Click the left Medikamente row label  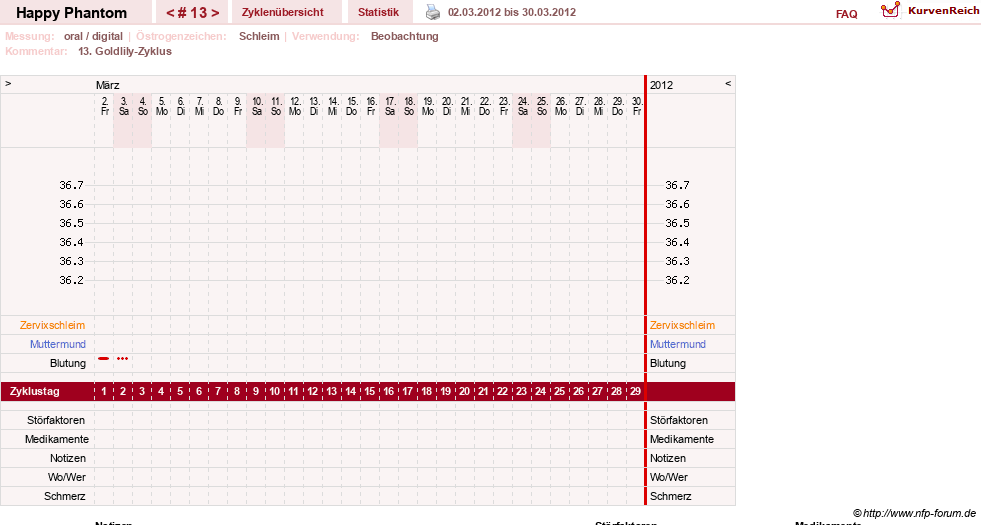pyautogui.click(x=57, y=439)
